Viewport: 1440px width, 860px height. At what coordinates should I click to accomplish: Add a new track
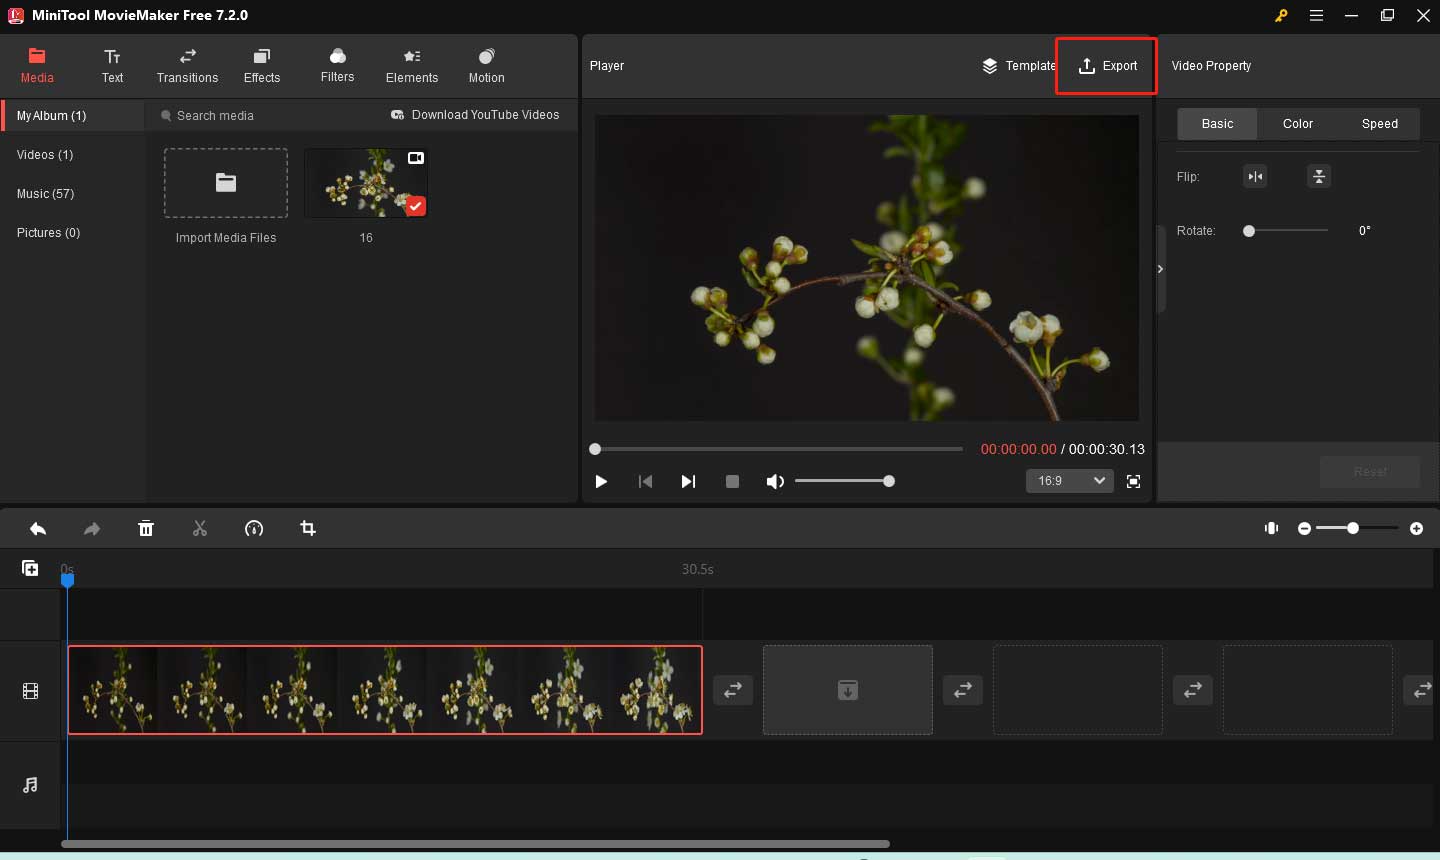click(x=30, y=568)
